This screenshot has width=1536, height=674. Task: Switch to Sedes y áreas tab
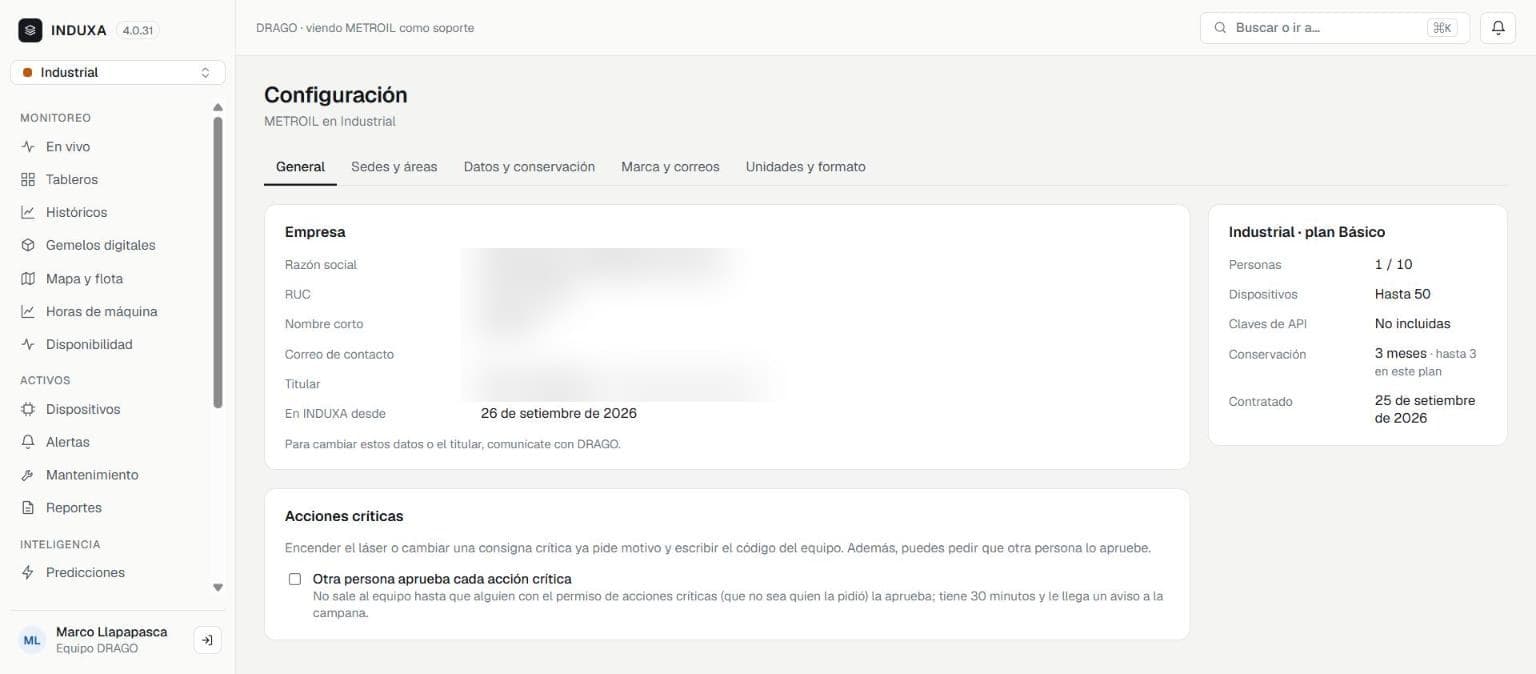pos(394,167)
